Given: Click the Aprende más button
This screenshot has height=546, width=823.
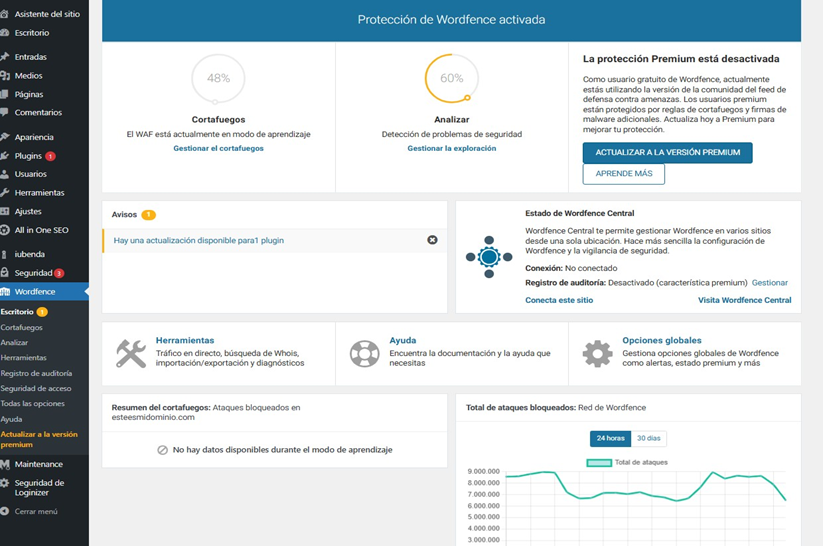Looking at the screenshot, I should tap(624, 174).
